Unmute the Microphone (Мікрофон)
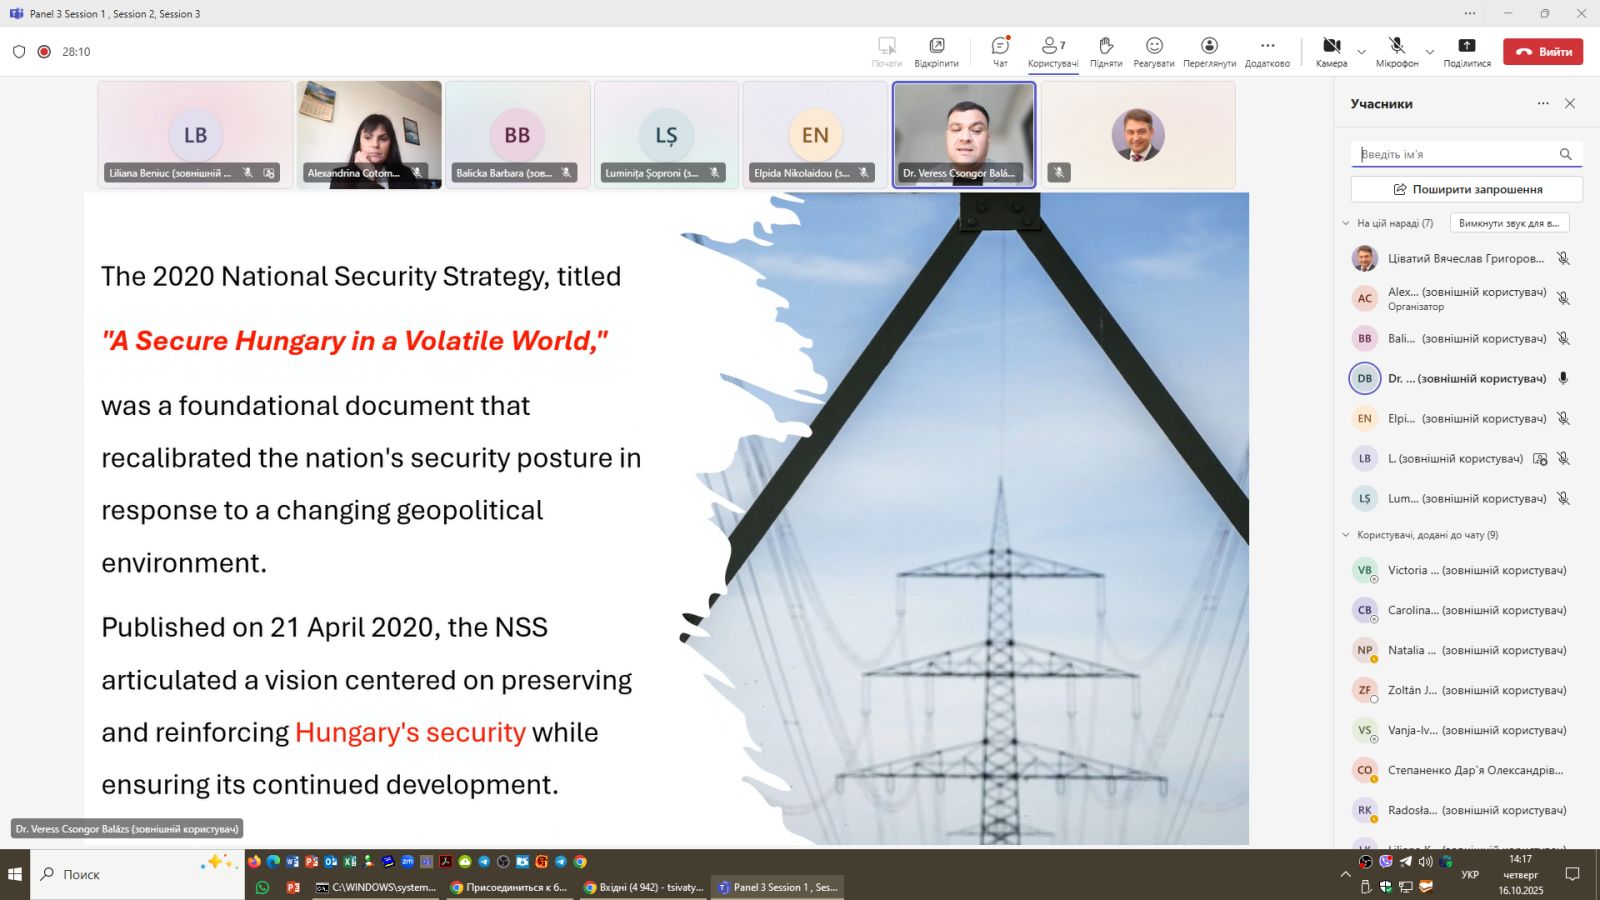Screen dimensions: 1600x900 1396,46
